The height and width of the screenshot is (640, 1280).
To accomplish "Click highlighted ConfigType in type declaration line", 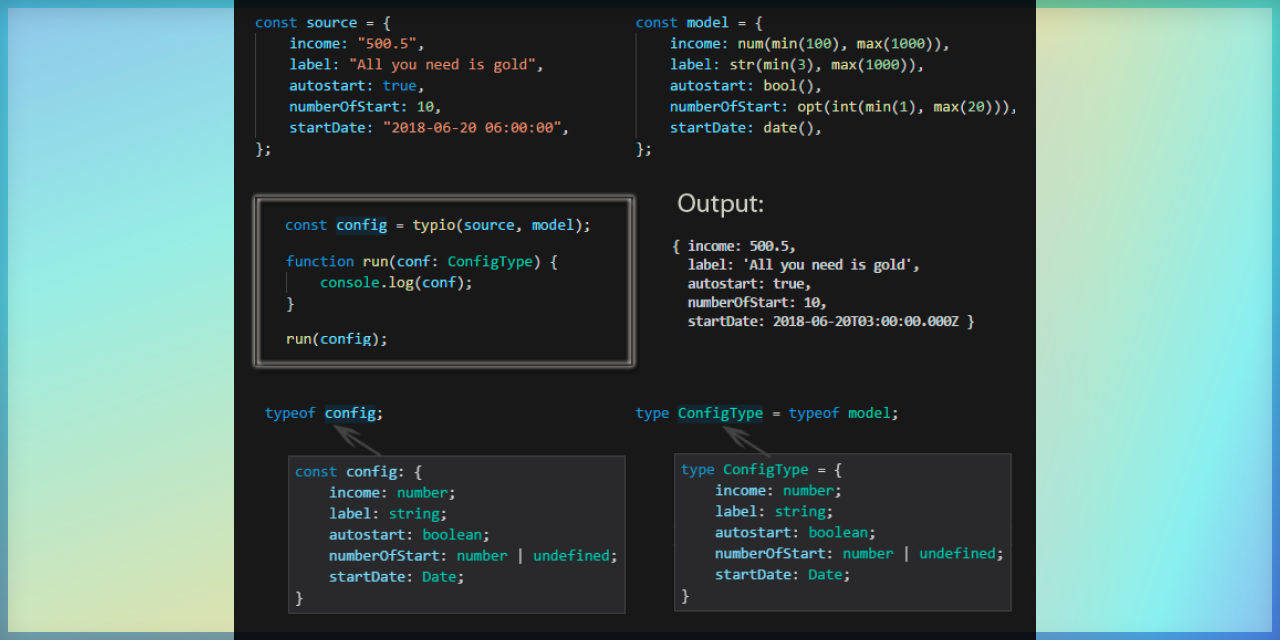I will point(720,413).
